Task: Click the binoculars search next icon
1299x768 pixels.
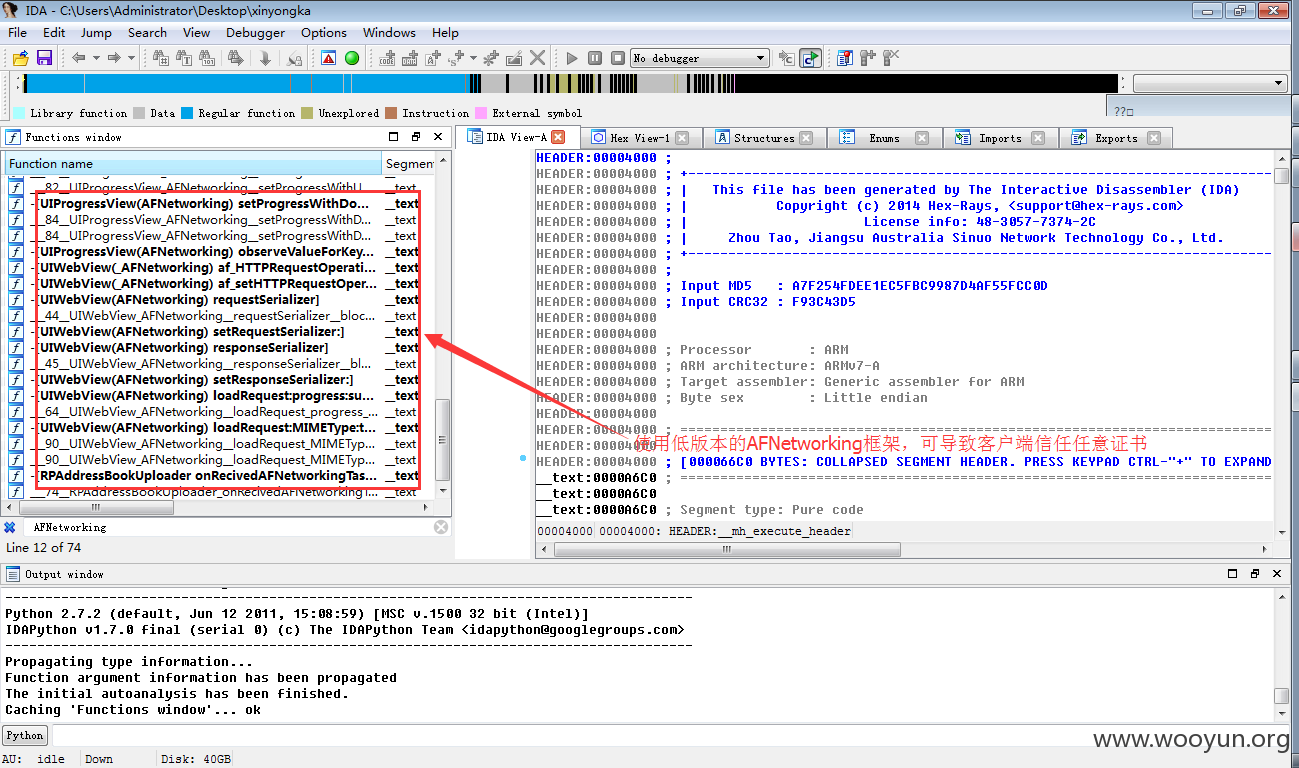Action: (x=235, y=58)
